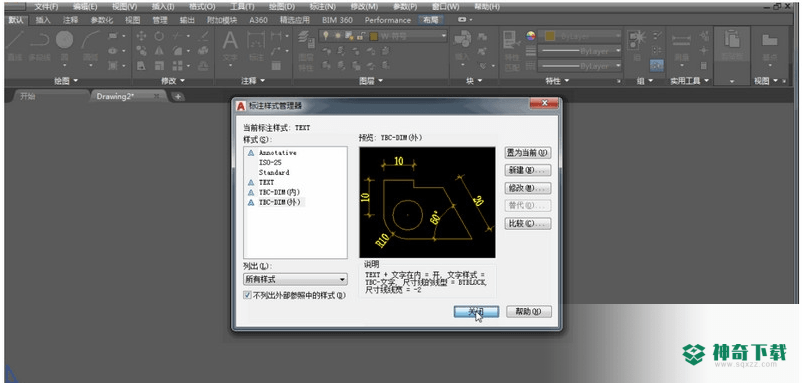Click the Set Current button
The width and height of the screenshot is (802, 383).
pos(528,153)
